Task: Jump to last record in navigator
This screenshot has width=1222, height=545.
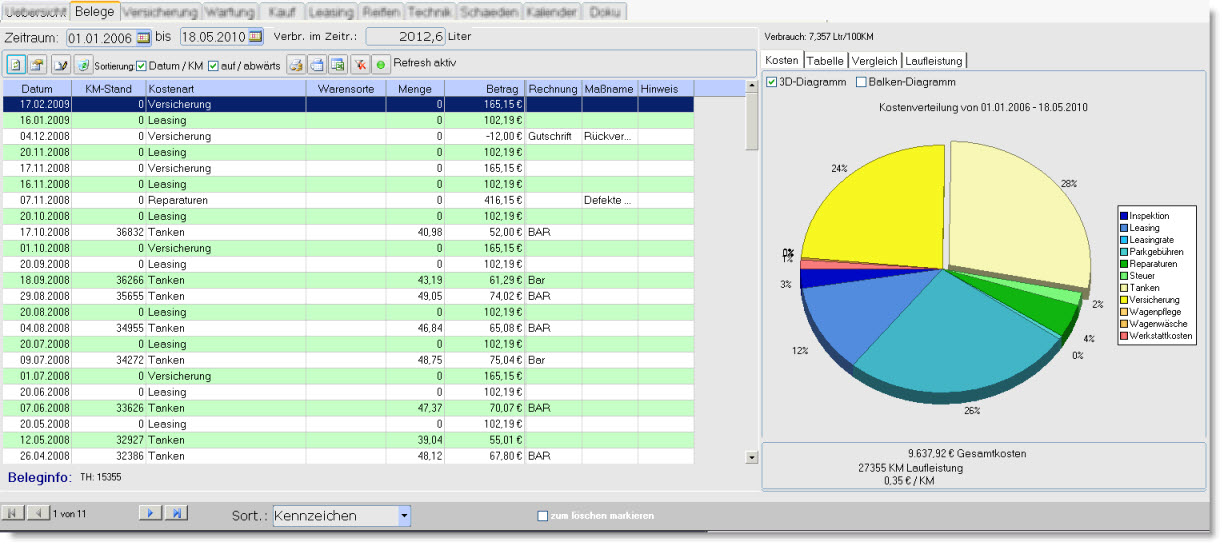Action: point(176,513)
